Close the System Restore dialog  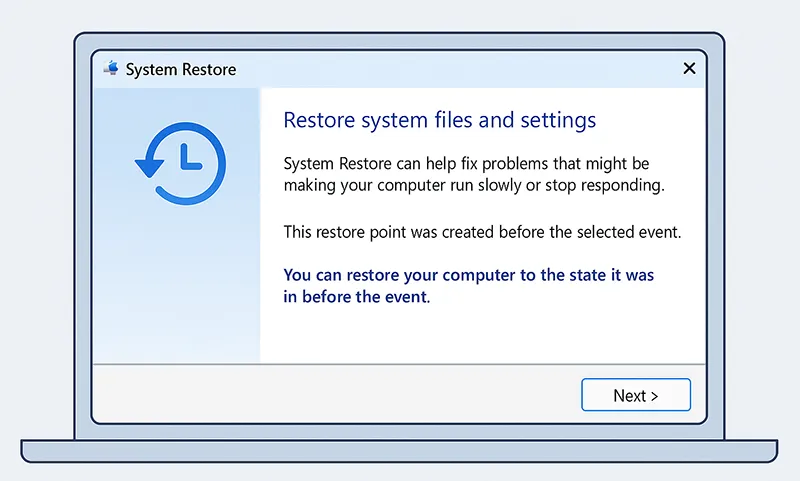pos(689,69)
